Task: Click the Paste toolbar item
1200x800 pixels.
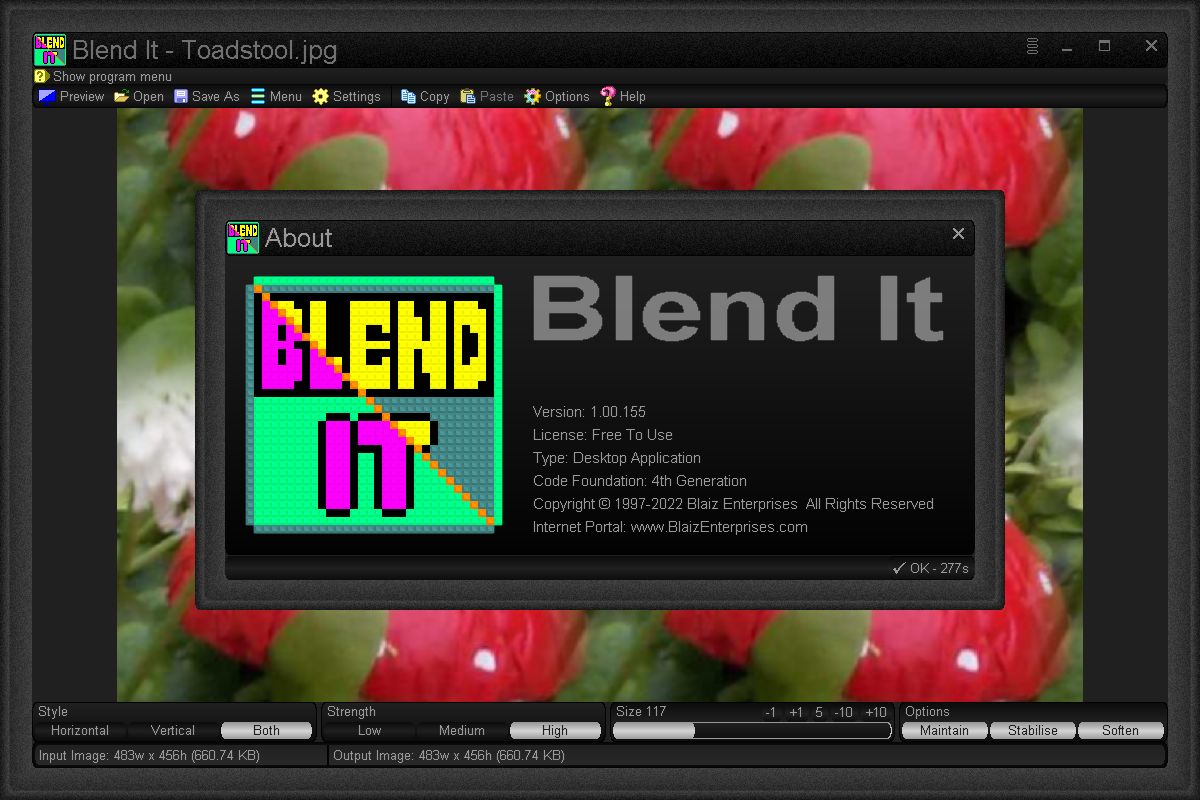Action: [487, 96]
